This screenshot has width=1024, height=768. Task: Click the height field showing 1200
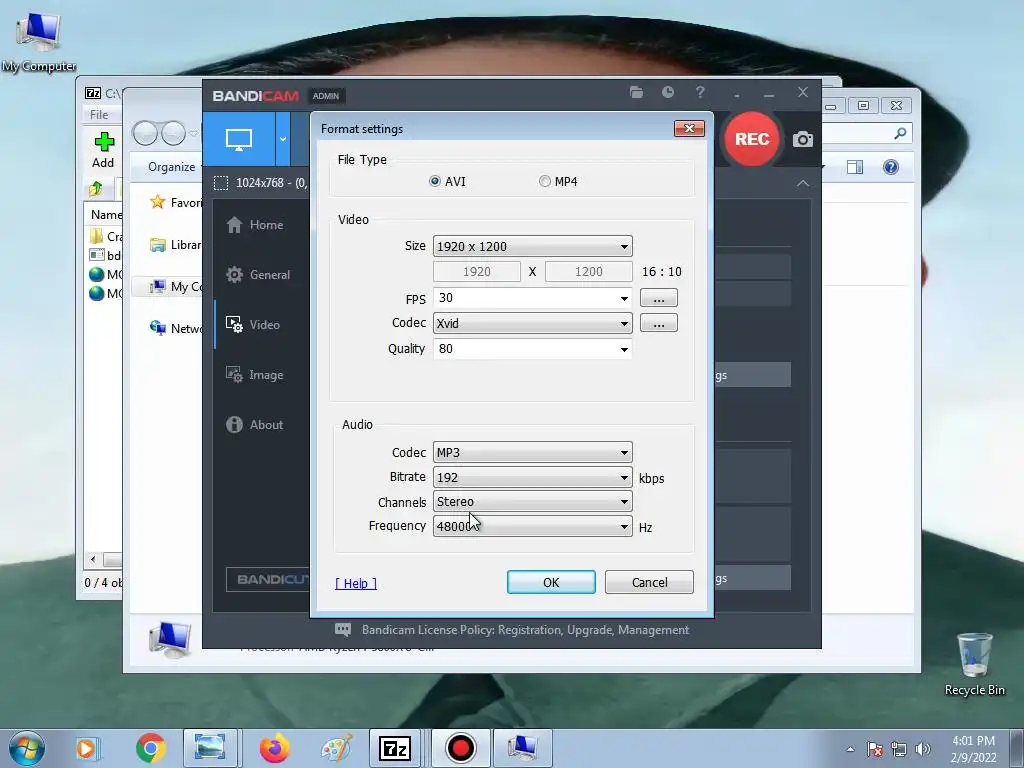pos(588,272)
